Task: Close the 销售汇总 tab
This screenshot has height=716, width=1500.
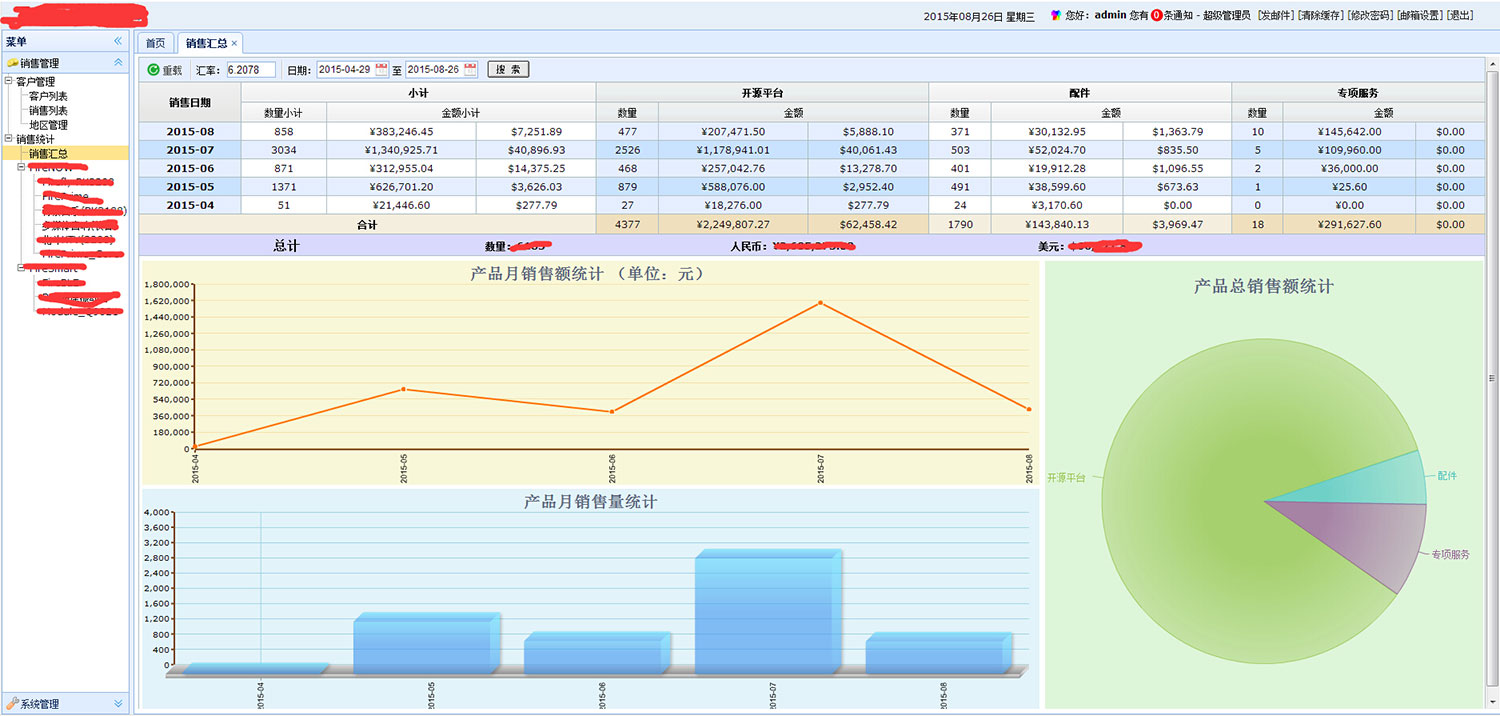Action: pos(235,43)
